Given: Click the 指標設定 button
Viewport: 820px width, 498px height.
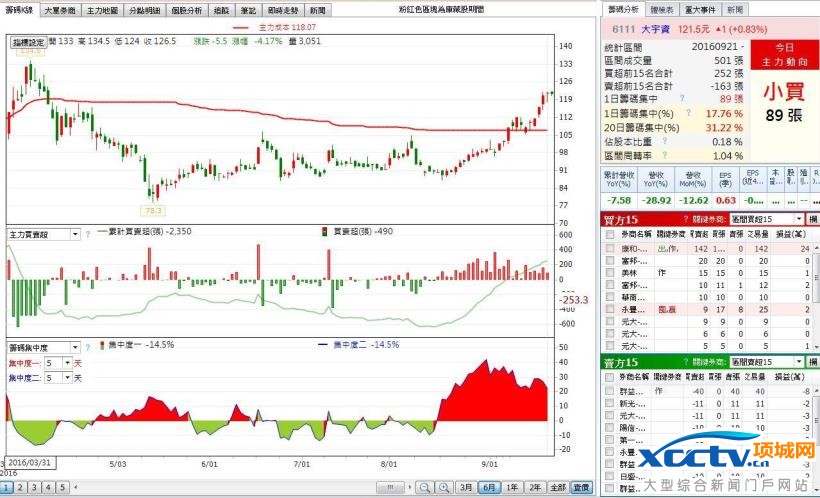Looking at the screenshot, I should [28, 43].
